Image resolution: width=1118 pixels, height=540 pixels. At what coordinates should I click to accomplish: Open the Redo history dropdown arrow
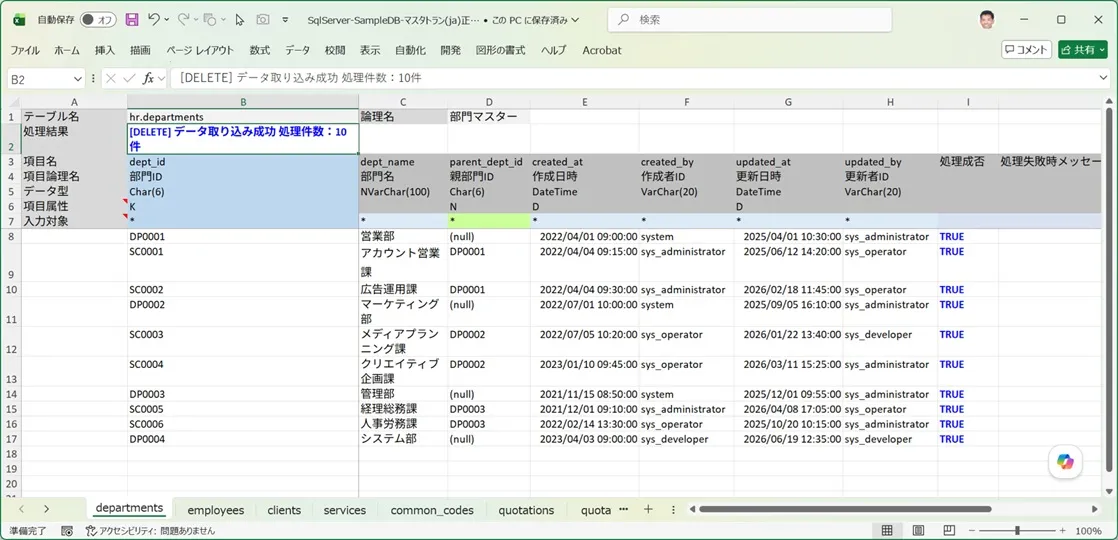(x=195, y=20)
